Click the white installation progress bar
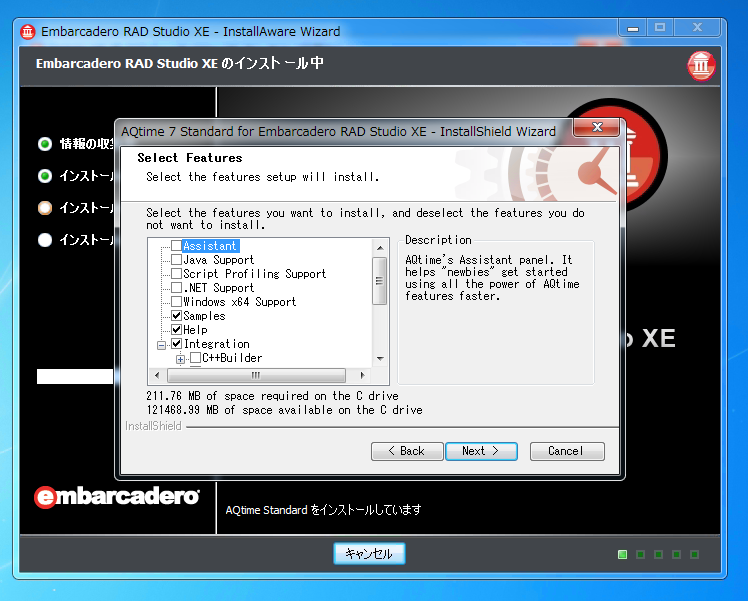 click(x=75, y=376)
